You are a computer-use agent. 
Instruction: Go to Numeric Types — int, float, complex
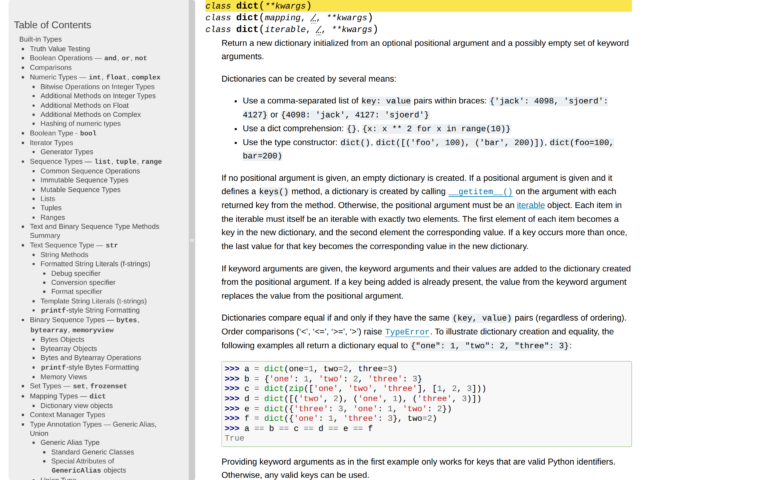(x=95, y=77)
